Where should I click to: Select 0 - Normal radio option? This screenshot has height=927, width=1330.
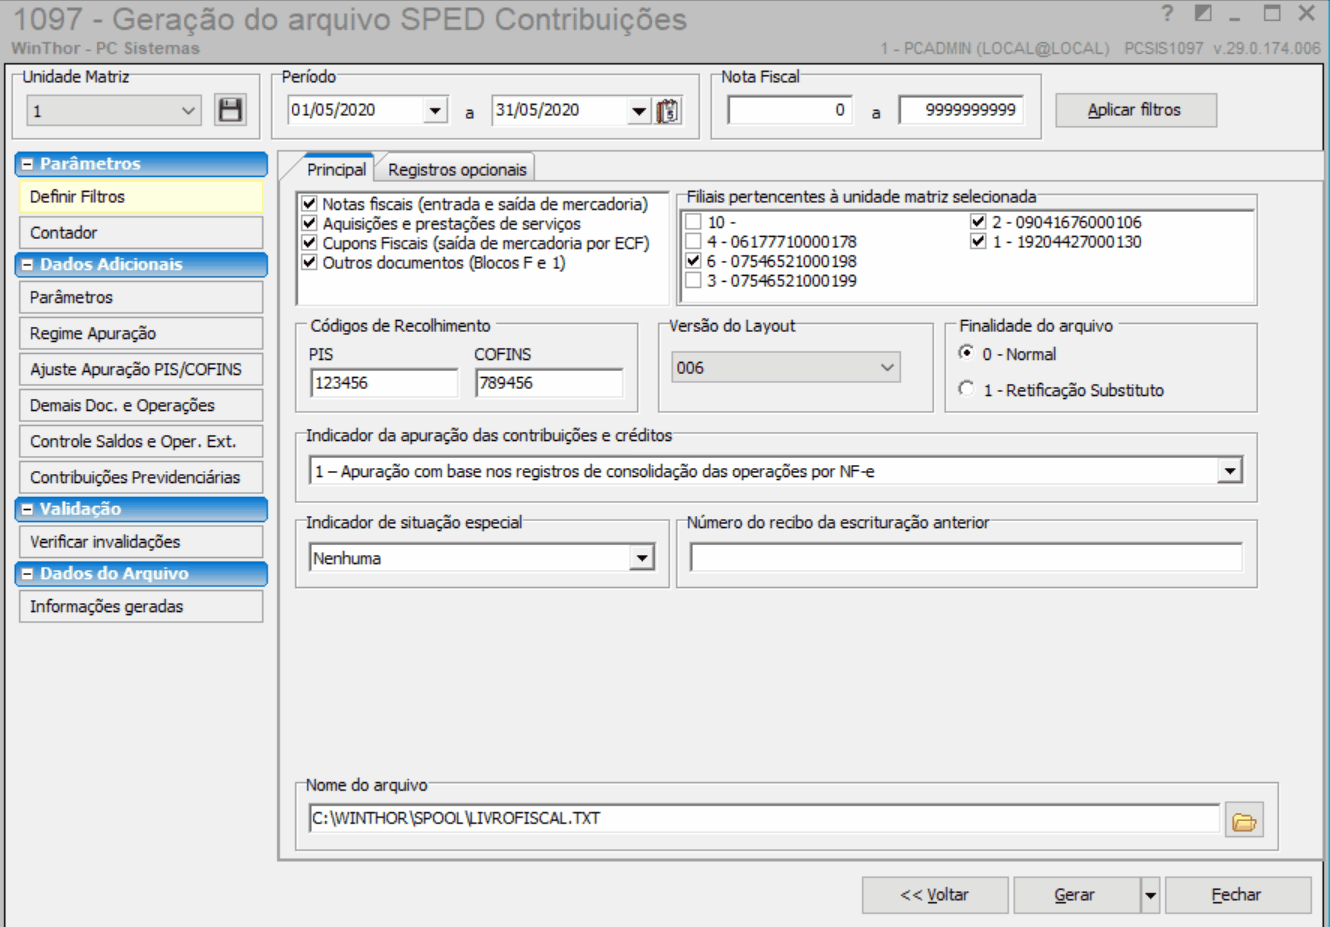[966, 353]
